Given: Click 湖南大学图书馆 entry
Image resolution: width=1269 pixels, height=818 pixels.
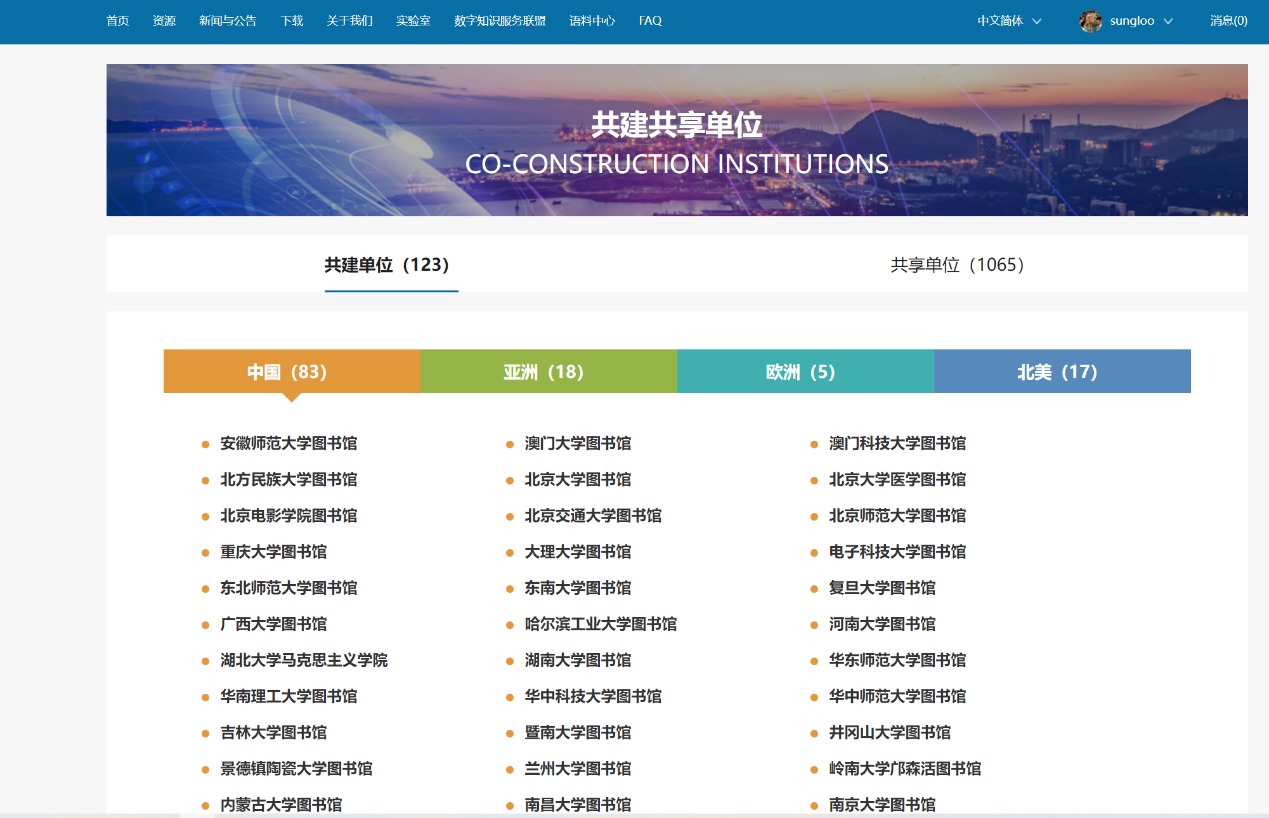Looking at the screenshot, I should click(x=578, y=660).
